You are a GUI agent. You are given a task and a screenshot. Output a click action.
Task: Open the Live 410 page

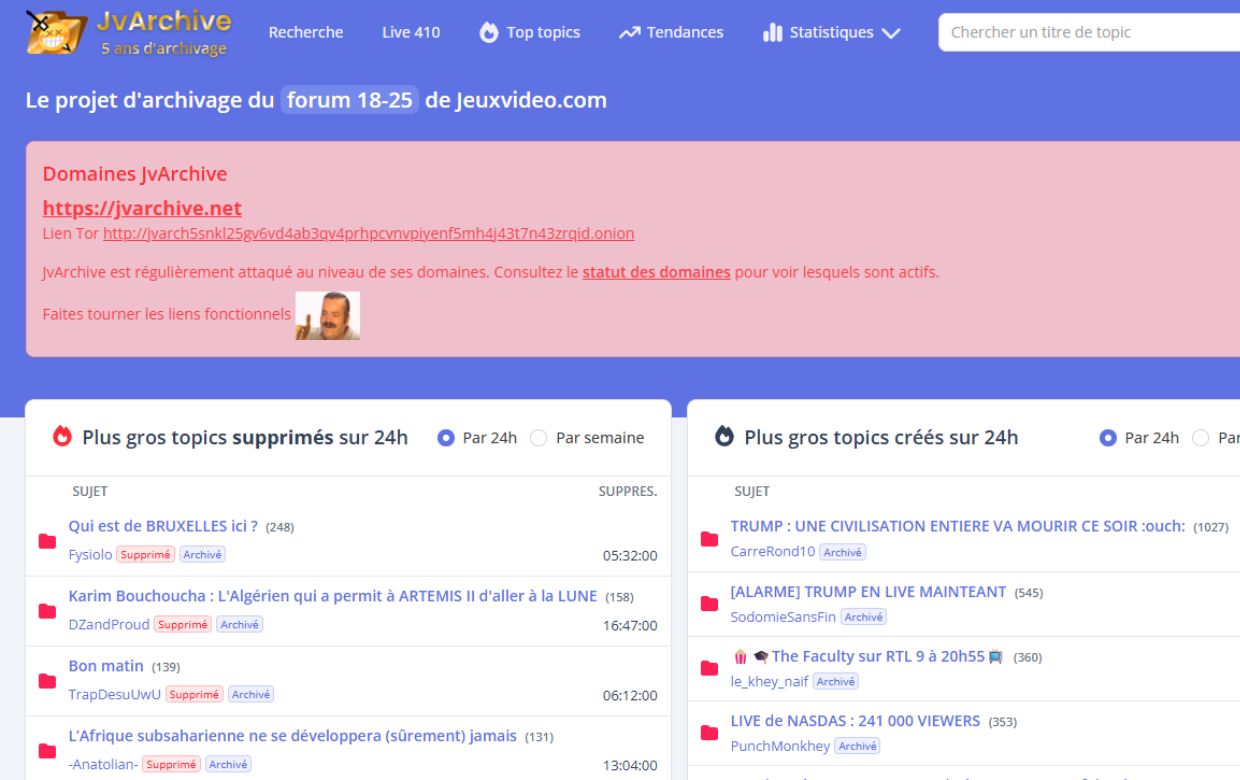410,32
